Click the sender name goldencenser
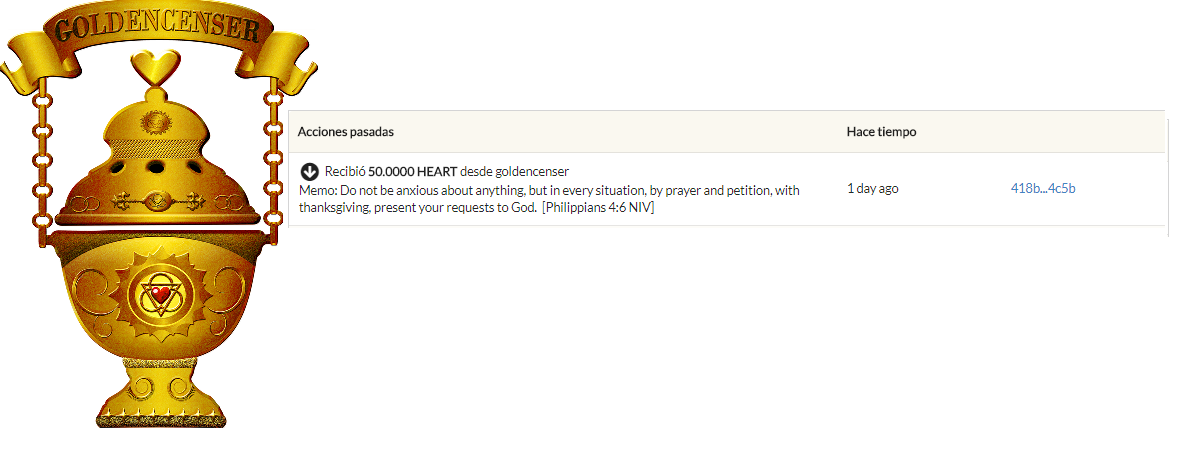The width and height of the screenshot is (1189, 459). [x=531, y=172]
